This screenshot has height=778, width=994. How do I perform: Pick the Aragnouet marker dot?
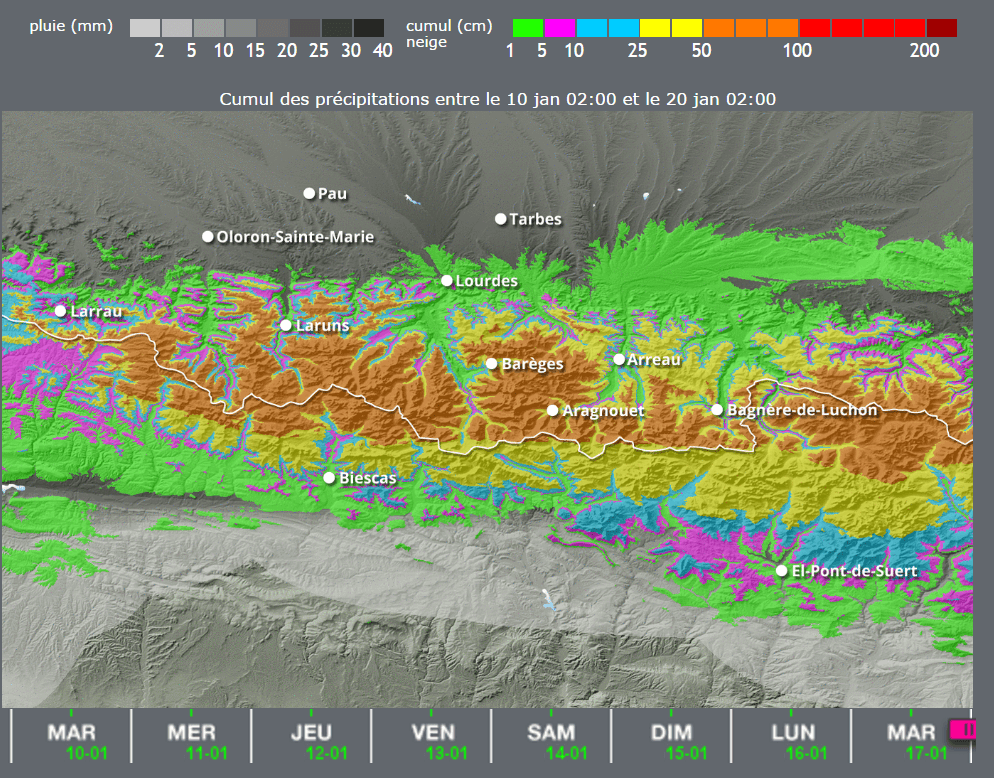553,411
